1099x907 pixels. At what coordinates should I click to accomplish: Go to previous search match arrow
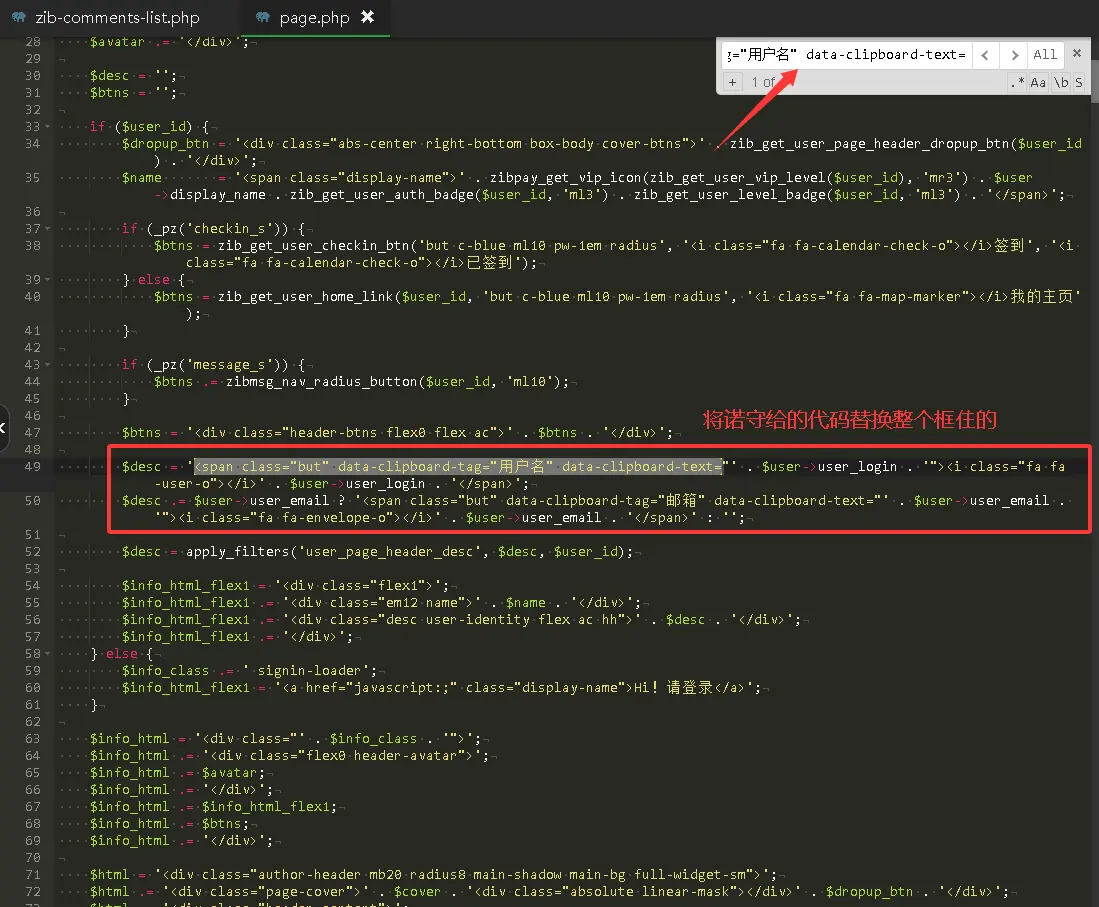tap(985, 55)
